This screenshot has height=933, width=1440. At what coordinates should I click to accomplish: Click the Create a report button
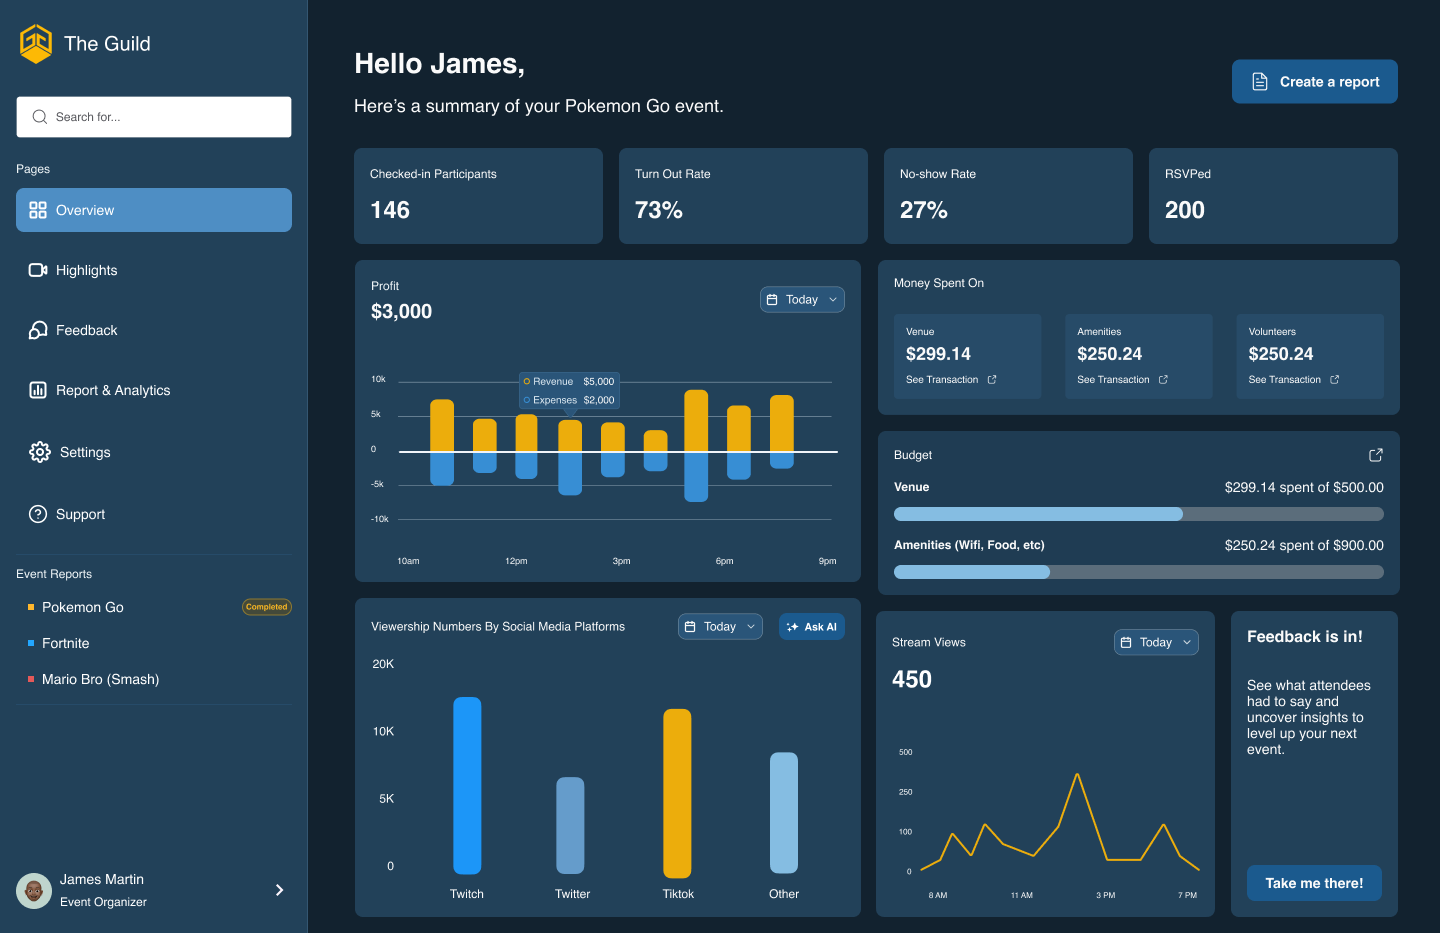[1314, 82]
